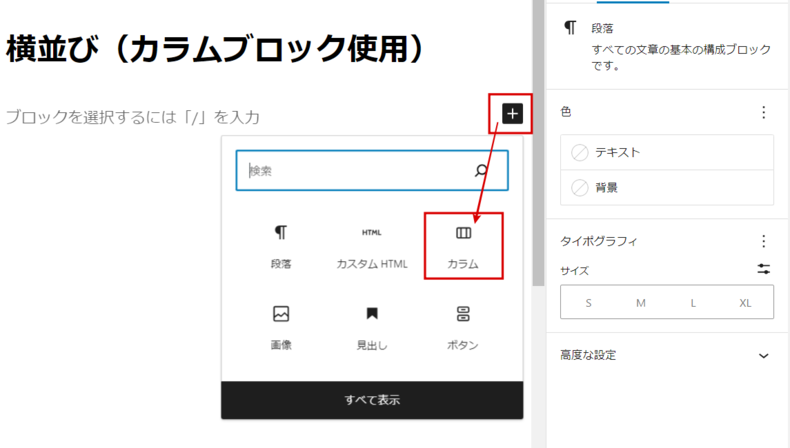The height and width of the screenshot is (448, 790).
Task: Open the テキスト color picker
Action: tap(667, 152)
